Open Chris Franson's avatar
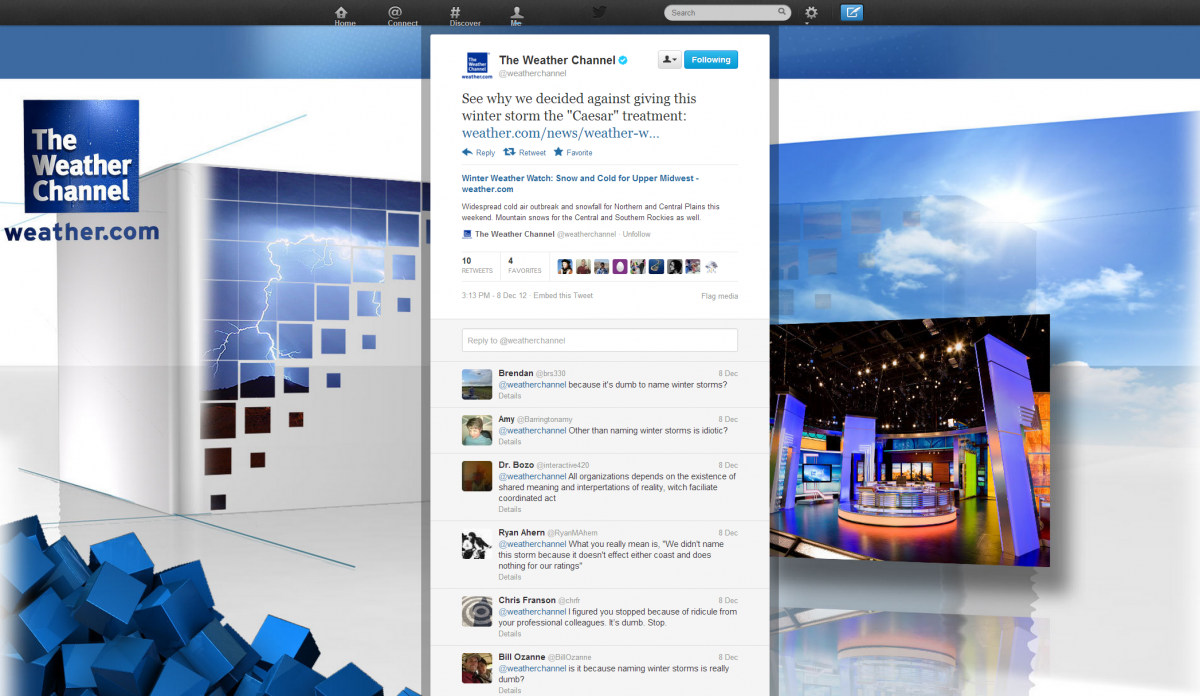1200x696 pixels. coord(477,611)
